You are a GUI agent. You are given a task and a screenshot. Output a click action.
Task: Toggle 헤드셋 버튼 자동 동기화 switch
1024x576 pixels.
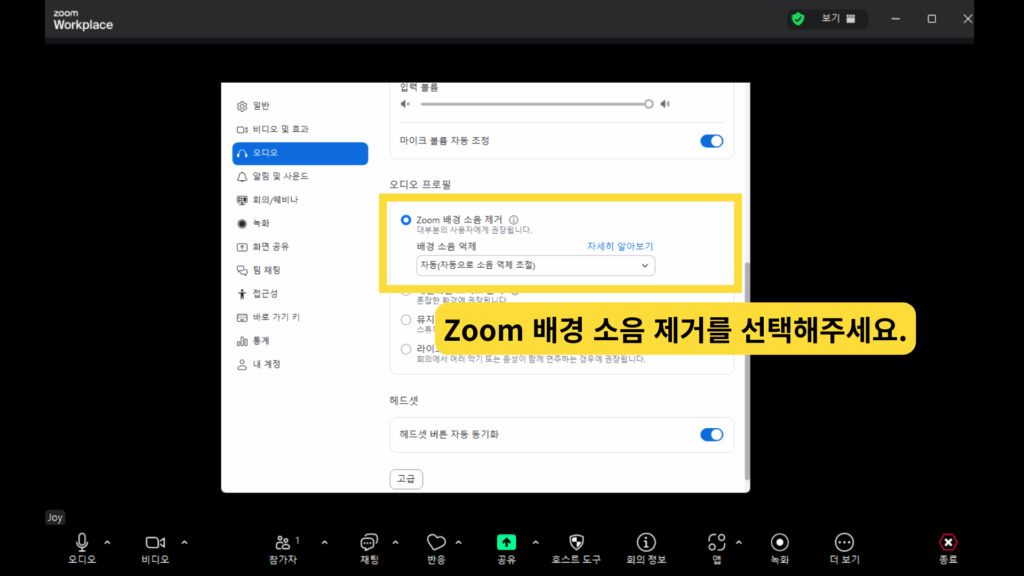pyautogui.click(x=711, y=435)
